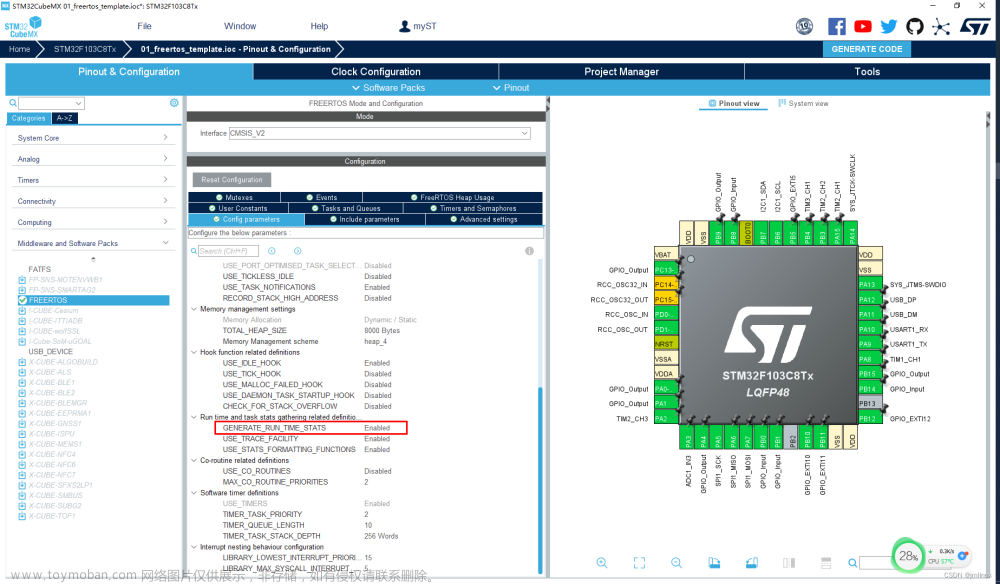The image size is (1000, 584).
Task: Switch to the Tools tab
Action: (867, 71)
